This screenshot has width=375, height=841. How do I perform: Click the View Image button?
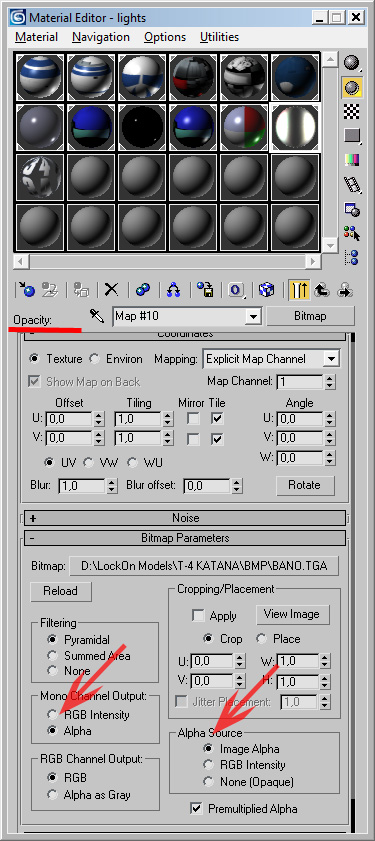coord(291,614)
